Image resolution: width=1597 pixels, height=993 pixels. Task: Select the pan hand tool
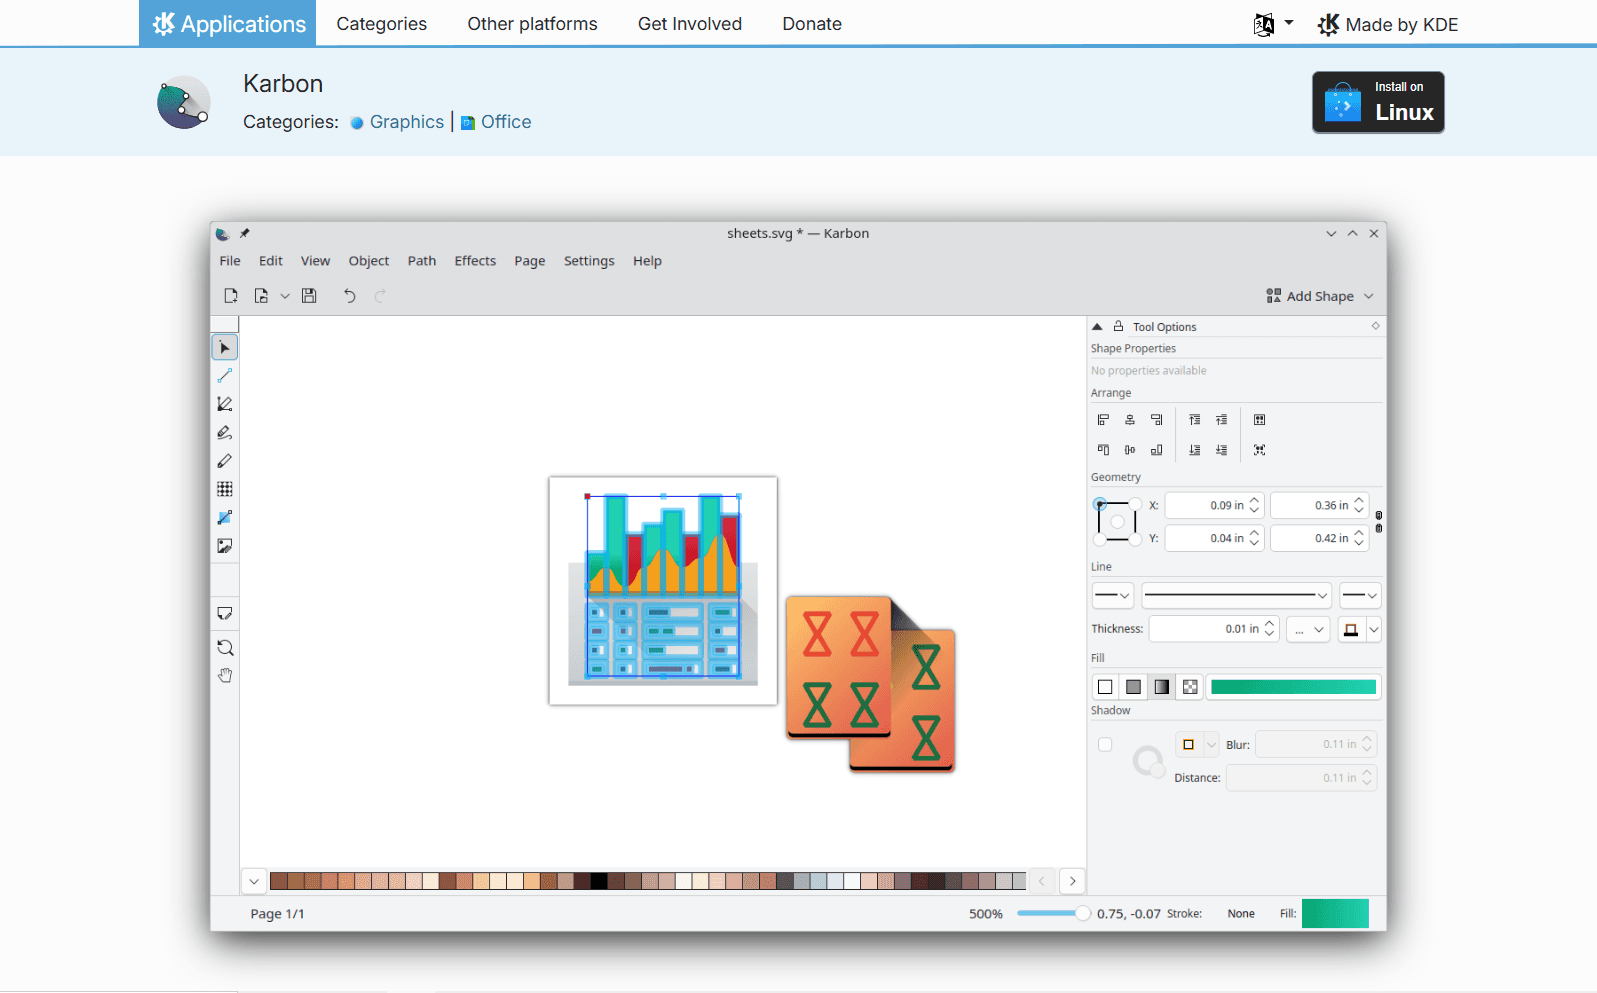224,676
